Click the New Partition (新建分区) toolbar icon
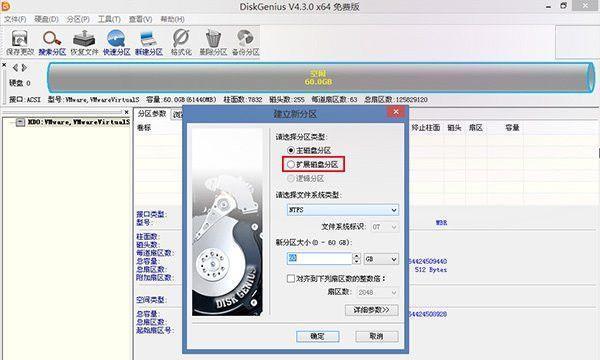 (149, 42)
